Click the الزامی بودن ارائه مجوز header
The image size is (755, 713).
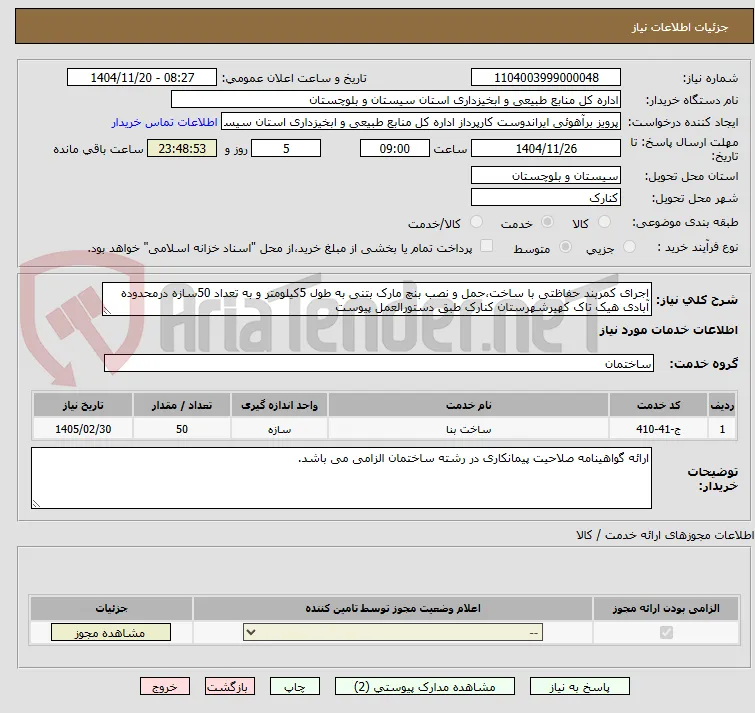point(666,608)
